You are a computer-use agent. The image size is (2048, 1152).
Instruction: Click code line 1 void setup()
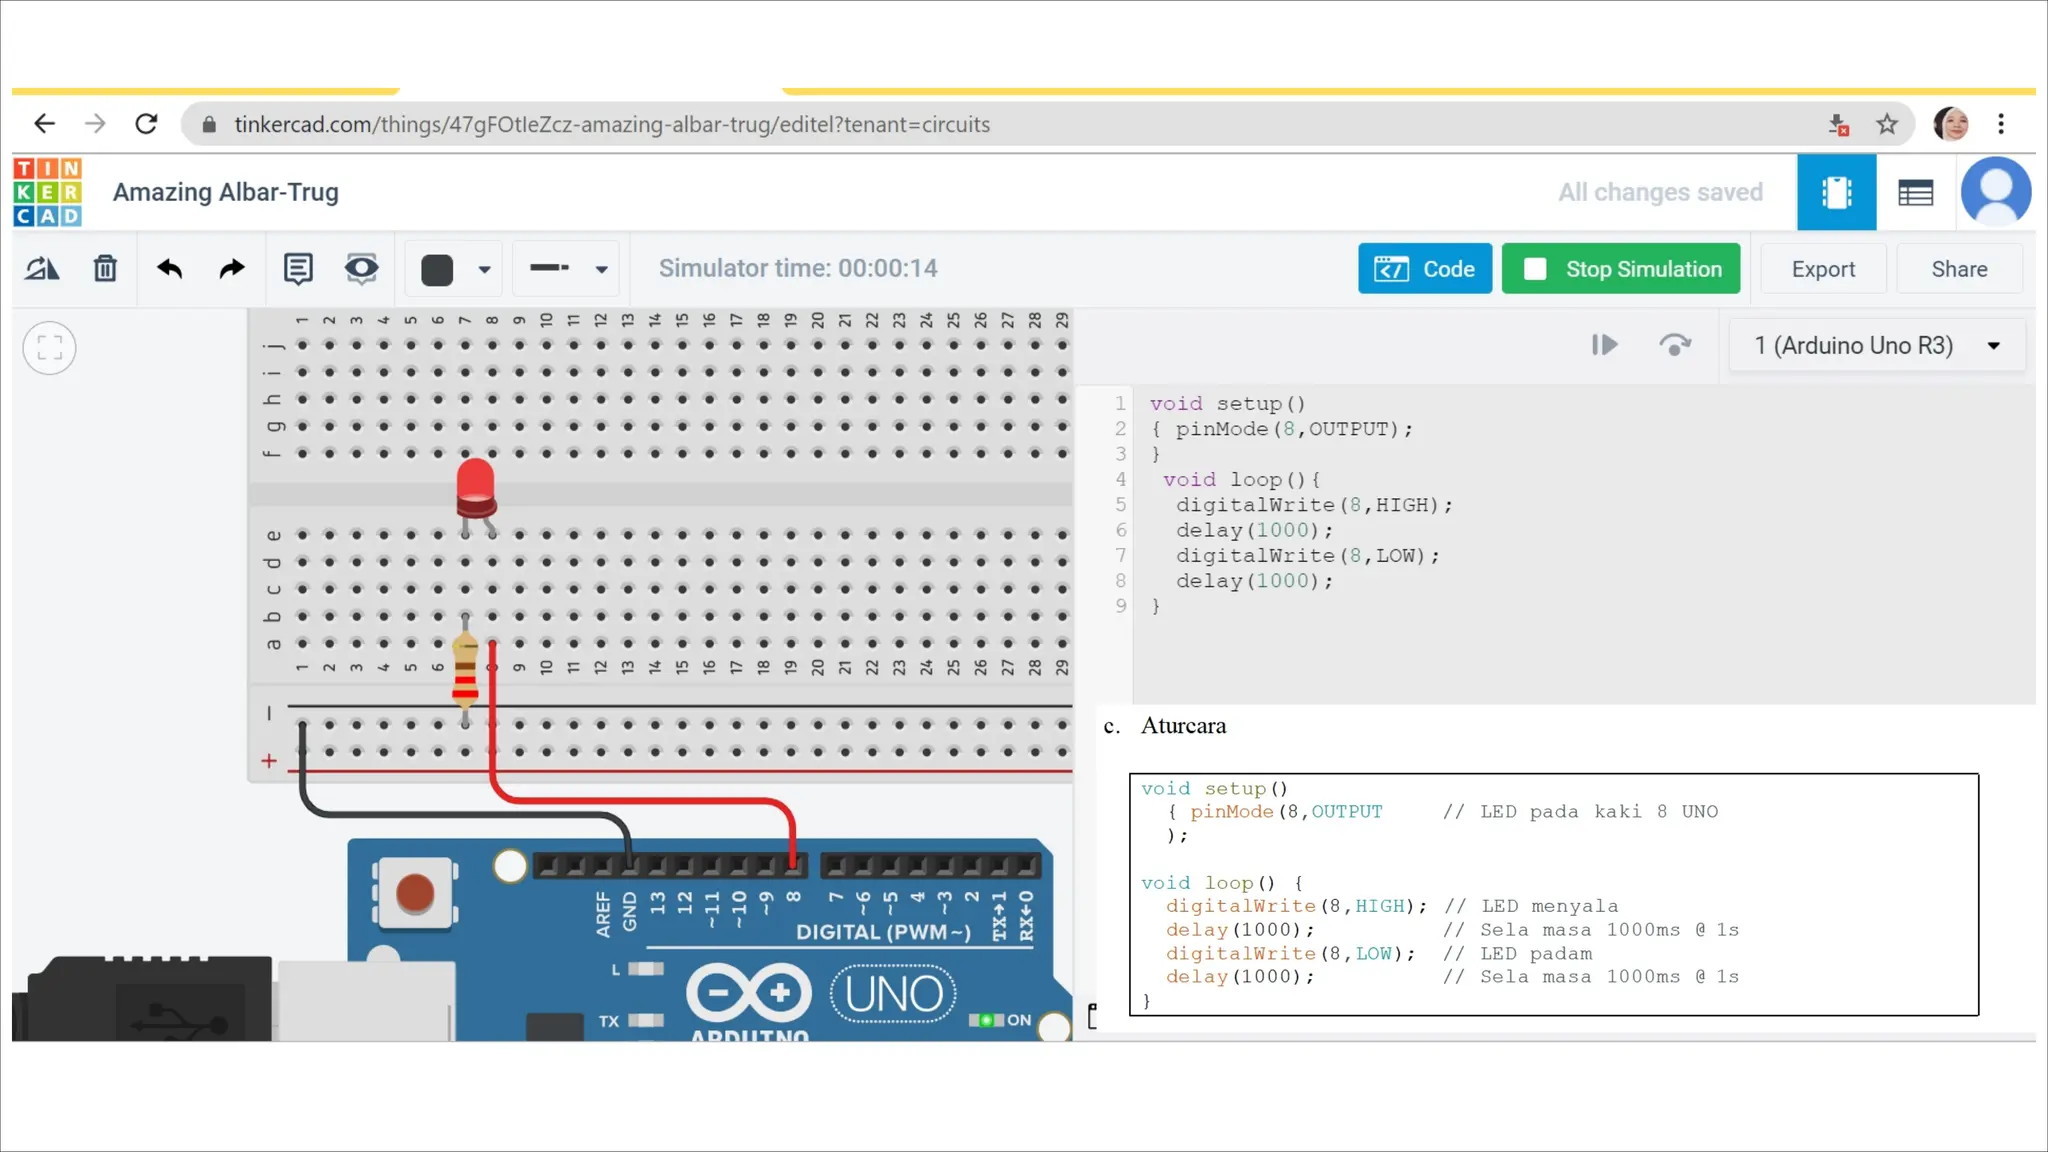pos(1227,404)
